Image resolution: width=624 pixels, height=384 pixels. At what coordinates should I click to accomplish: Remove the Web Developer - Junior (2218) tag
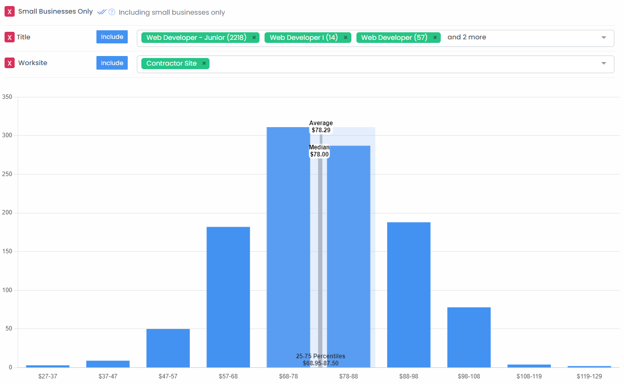(254, 37)
